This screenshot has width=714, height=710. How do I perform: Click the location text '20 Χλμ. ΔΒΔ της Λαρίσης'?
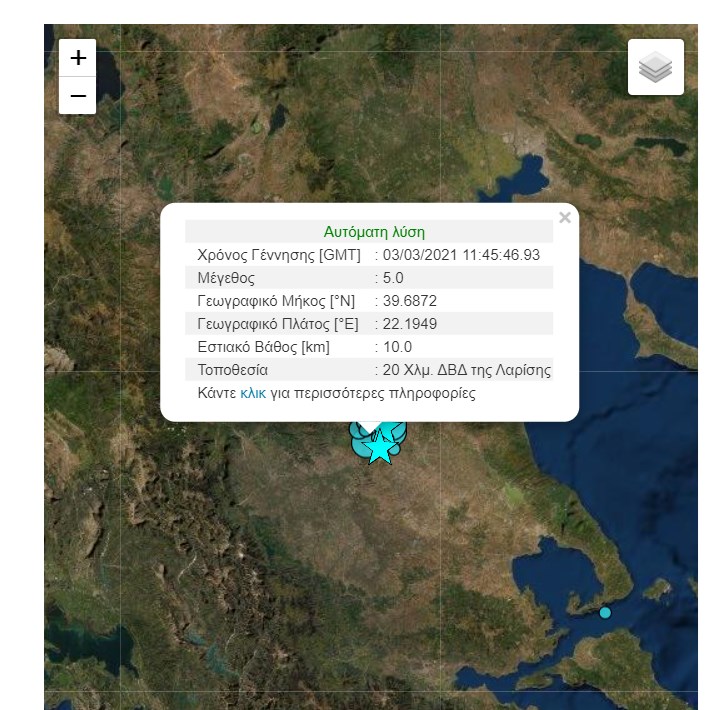pos(466,370)
